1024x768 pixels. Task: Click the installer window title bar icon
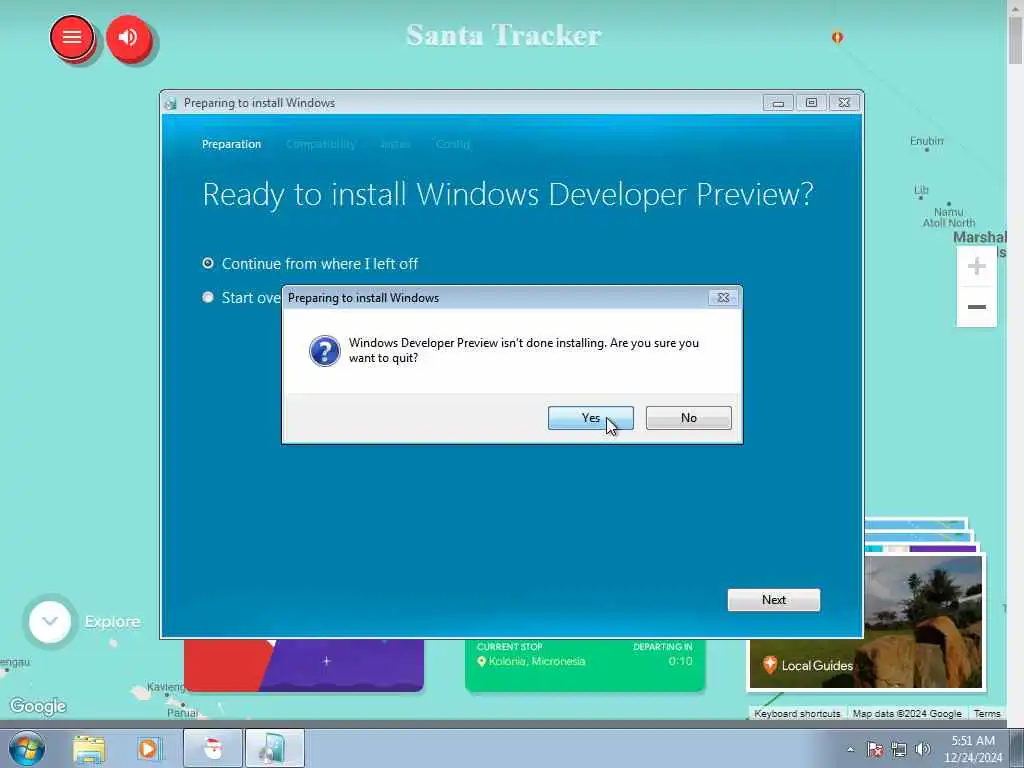coord(171,103)
